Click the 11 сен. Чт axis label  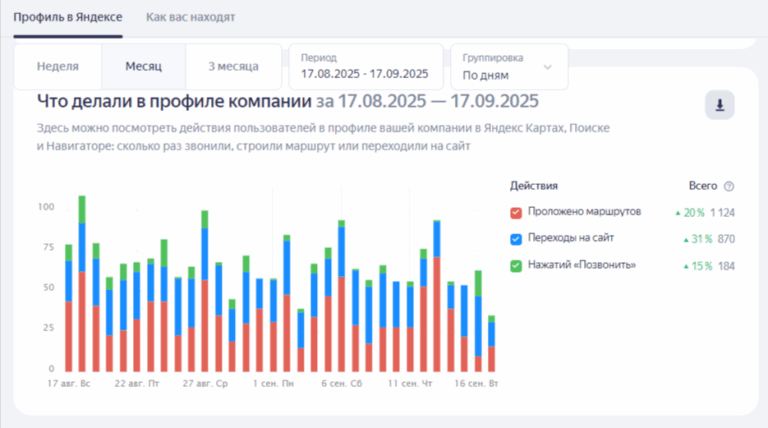point(410,383)
